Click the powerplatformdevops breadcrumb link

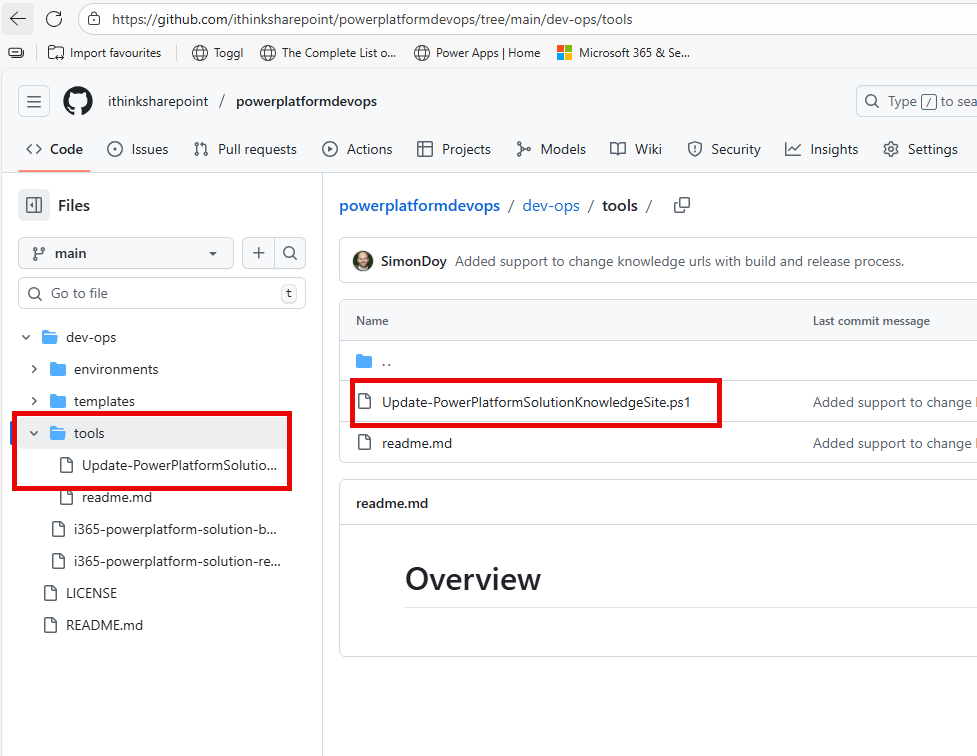pyautogui.click(x=419, y=205)
